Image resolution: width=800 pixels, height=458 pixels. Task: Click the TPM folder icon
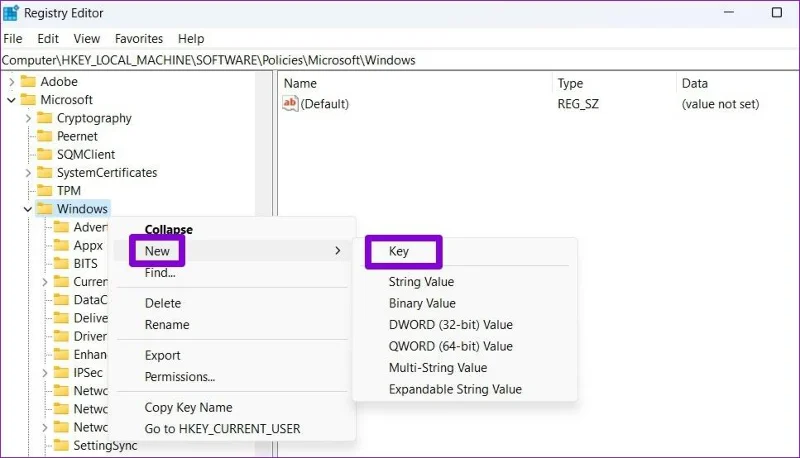[44, 191]
